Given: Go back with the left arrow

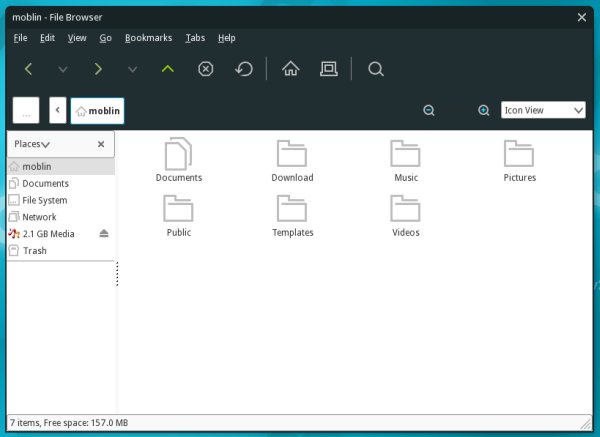Looking at the screenshot, I should pos(28,69).
